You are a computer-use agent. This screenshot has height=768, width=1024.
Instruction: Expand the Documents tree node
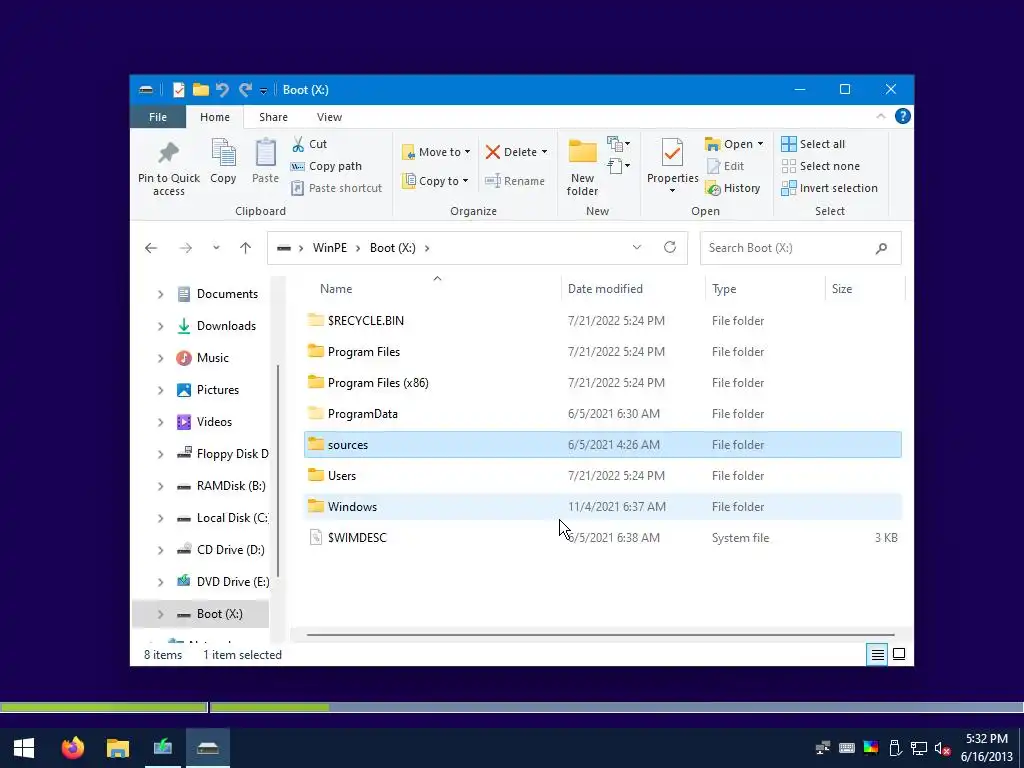[160, 295]
